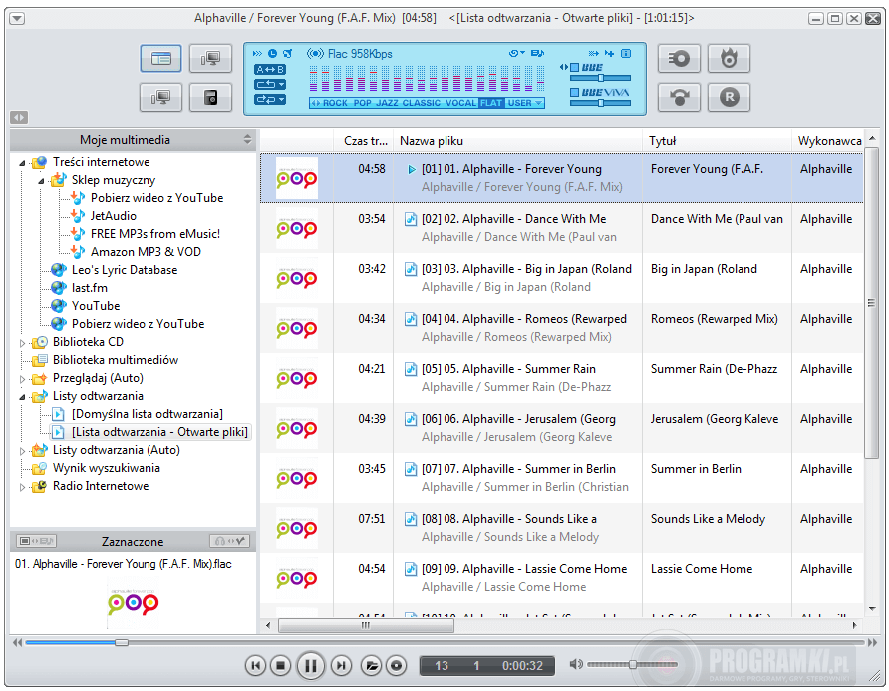Select track 02 Dance With Me row
889x691 pixels.
point(561,228)
